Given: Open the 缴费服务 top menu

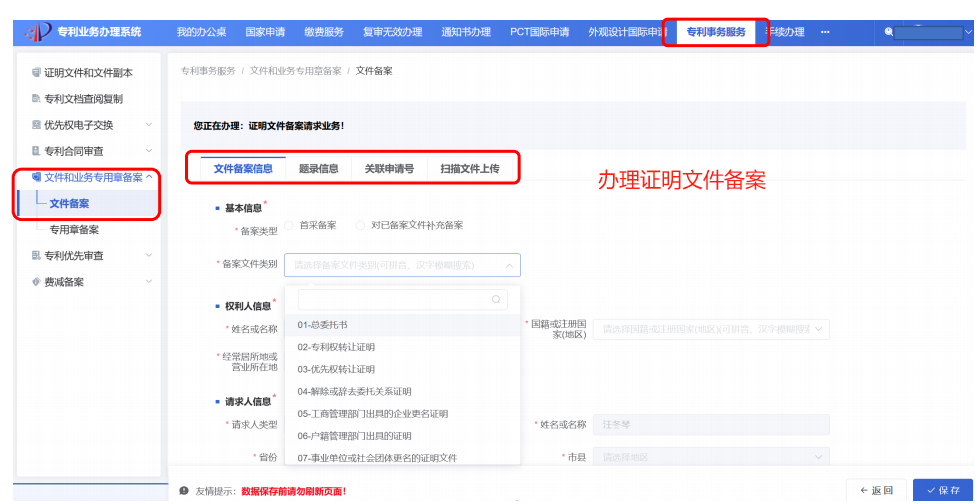Looking at the screenshot, I should click(x=321, y=32).
